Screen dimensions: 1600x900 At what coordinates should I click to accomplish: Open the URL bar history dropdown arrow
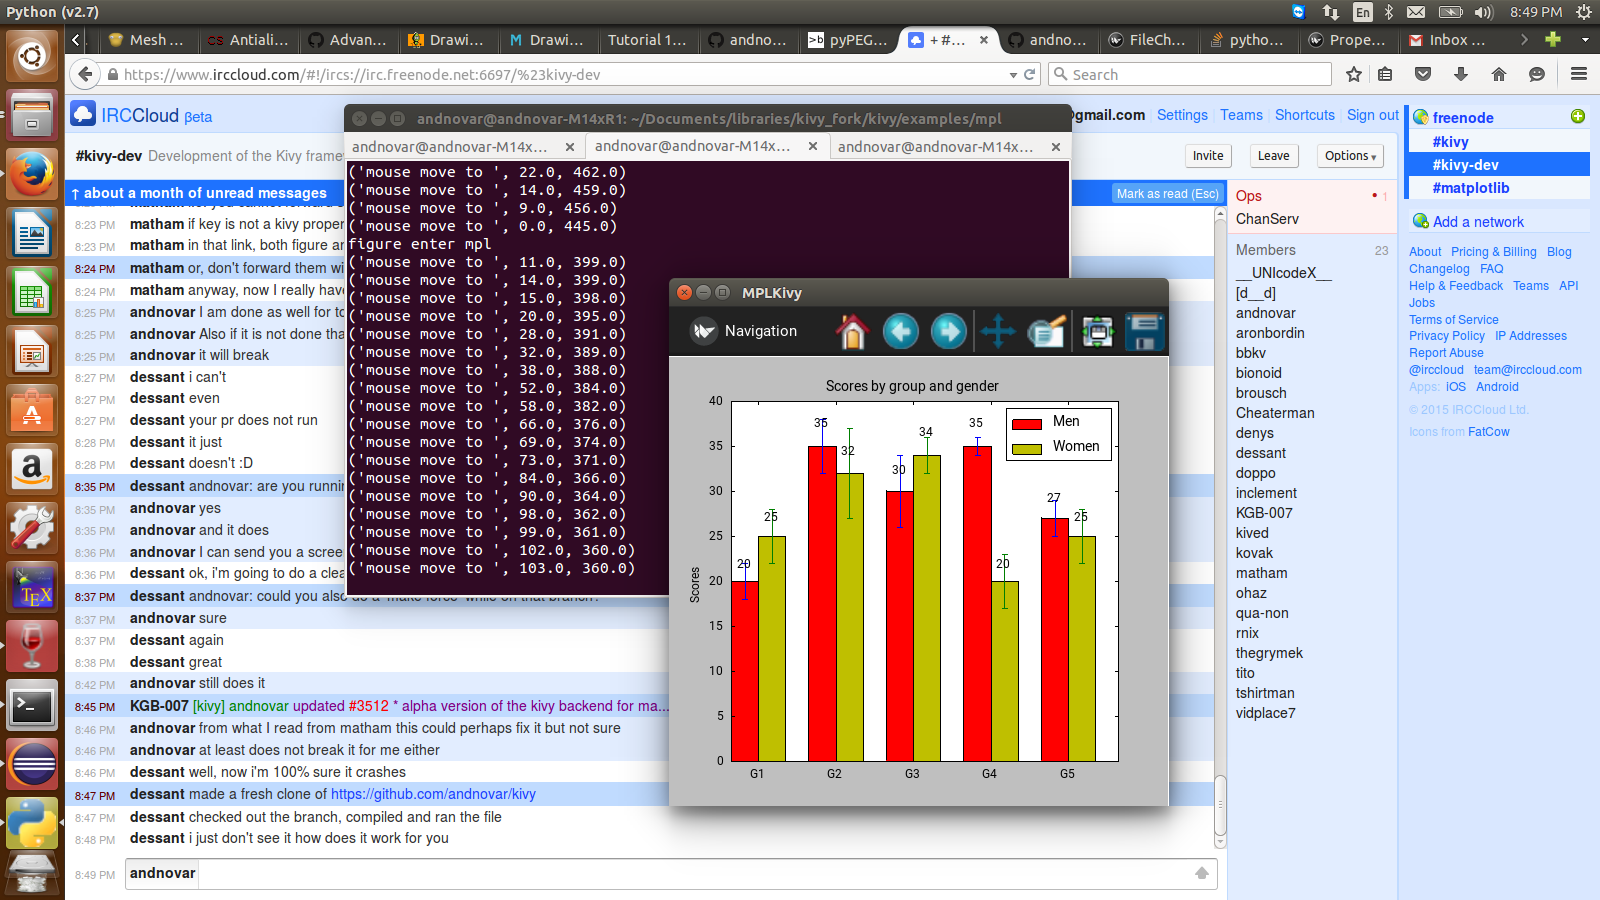point(1013,75)
